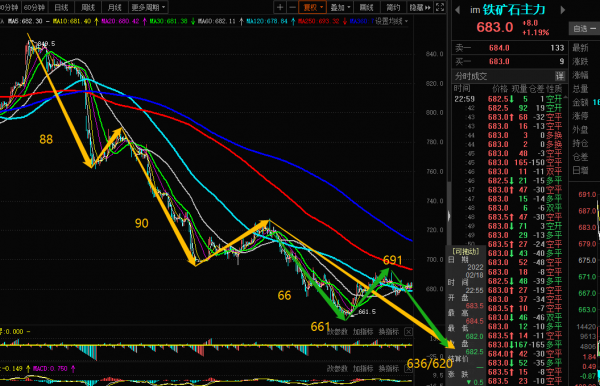The height and width of the screenshot is (386, 600).
Task: Select the 铁矿石主力 contract title
Action: point(514,10)
